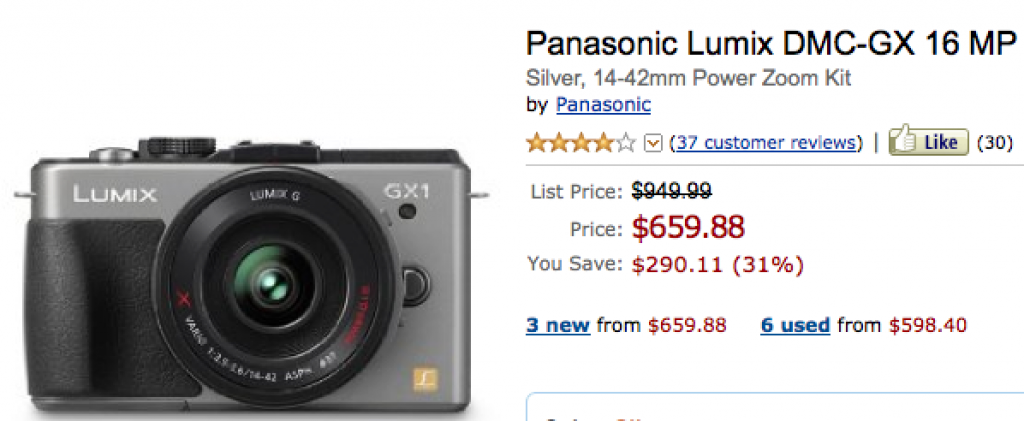The width and height of the screenshot is (1024, 421).
Task: Open the Panasonic brand link
Action: coord(603,105)
